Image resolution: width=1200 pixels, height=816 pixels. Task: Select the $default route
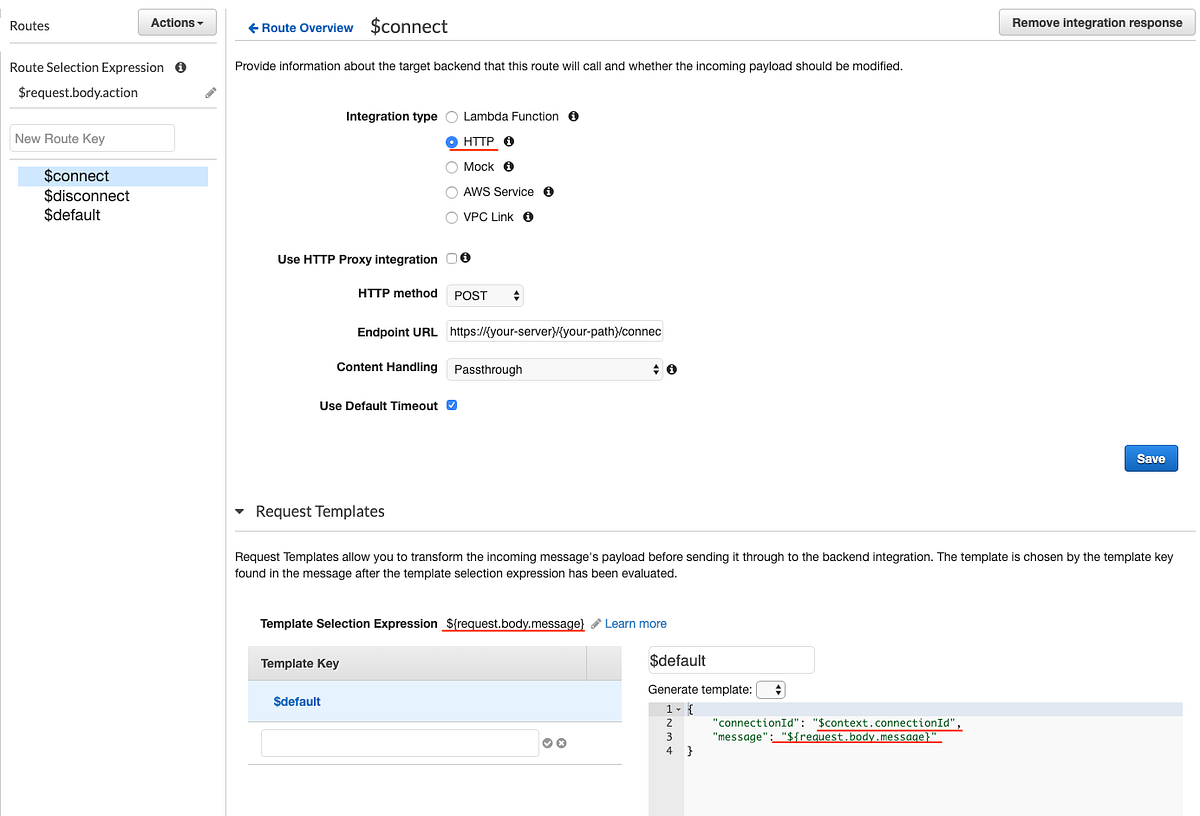(72, 215)
